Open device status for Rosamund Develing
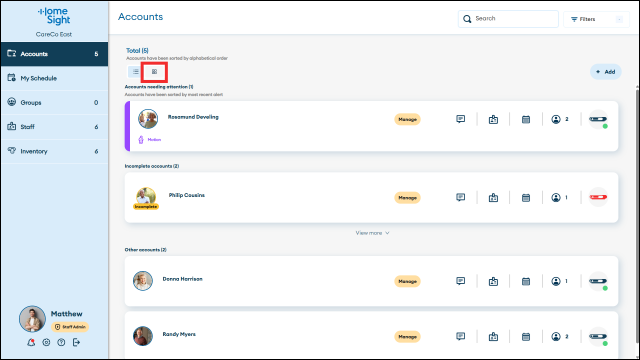 pos(598,120)
